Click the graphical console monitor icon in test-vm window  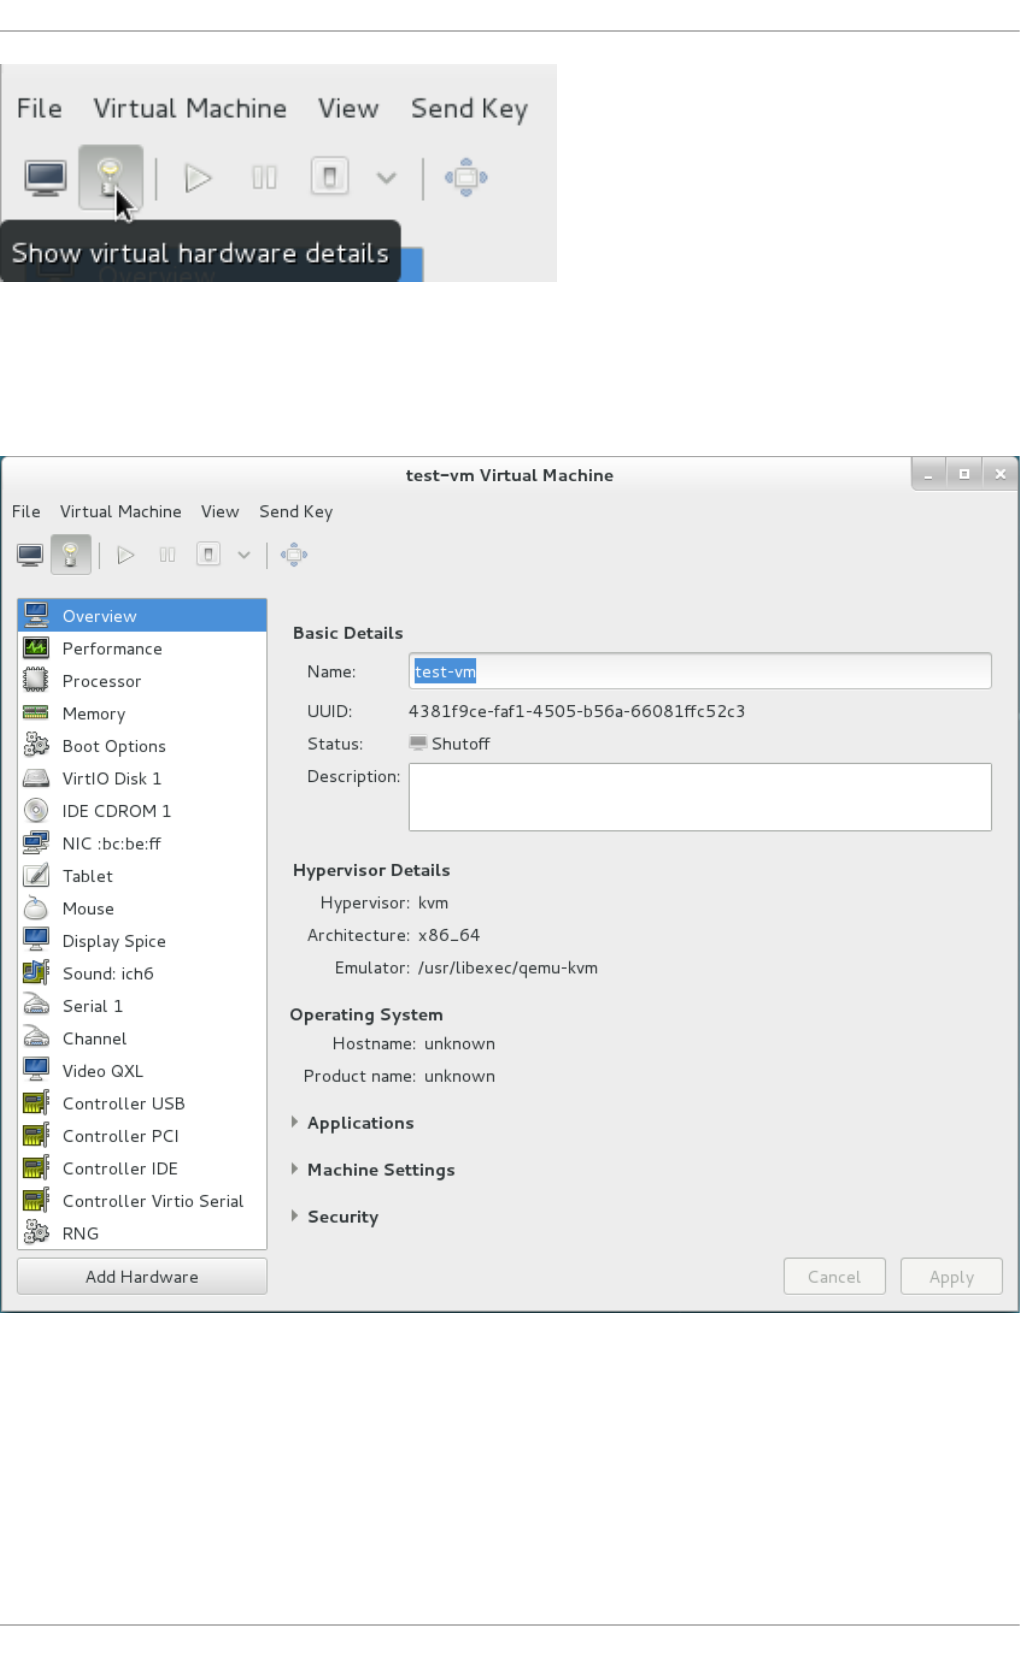pos(30,555)
